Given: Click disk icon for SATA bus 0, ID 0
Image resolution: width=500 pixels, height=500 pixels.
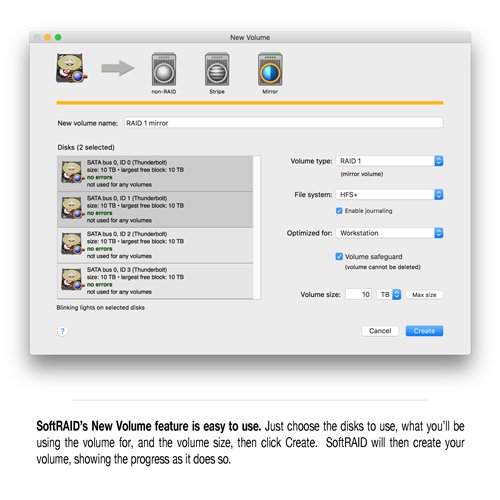Looking at the screenshot, I should (x=72, y=172).
